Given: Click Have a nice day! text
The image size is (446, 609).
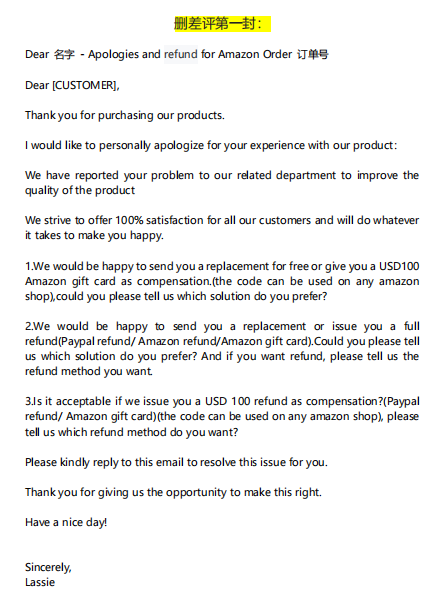Looking at the screenshot, I should pyautogui.click(x=66, y=522).
